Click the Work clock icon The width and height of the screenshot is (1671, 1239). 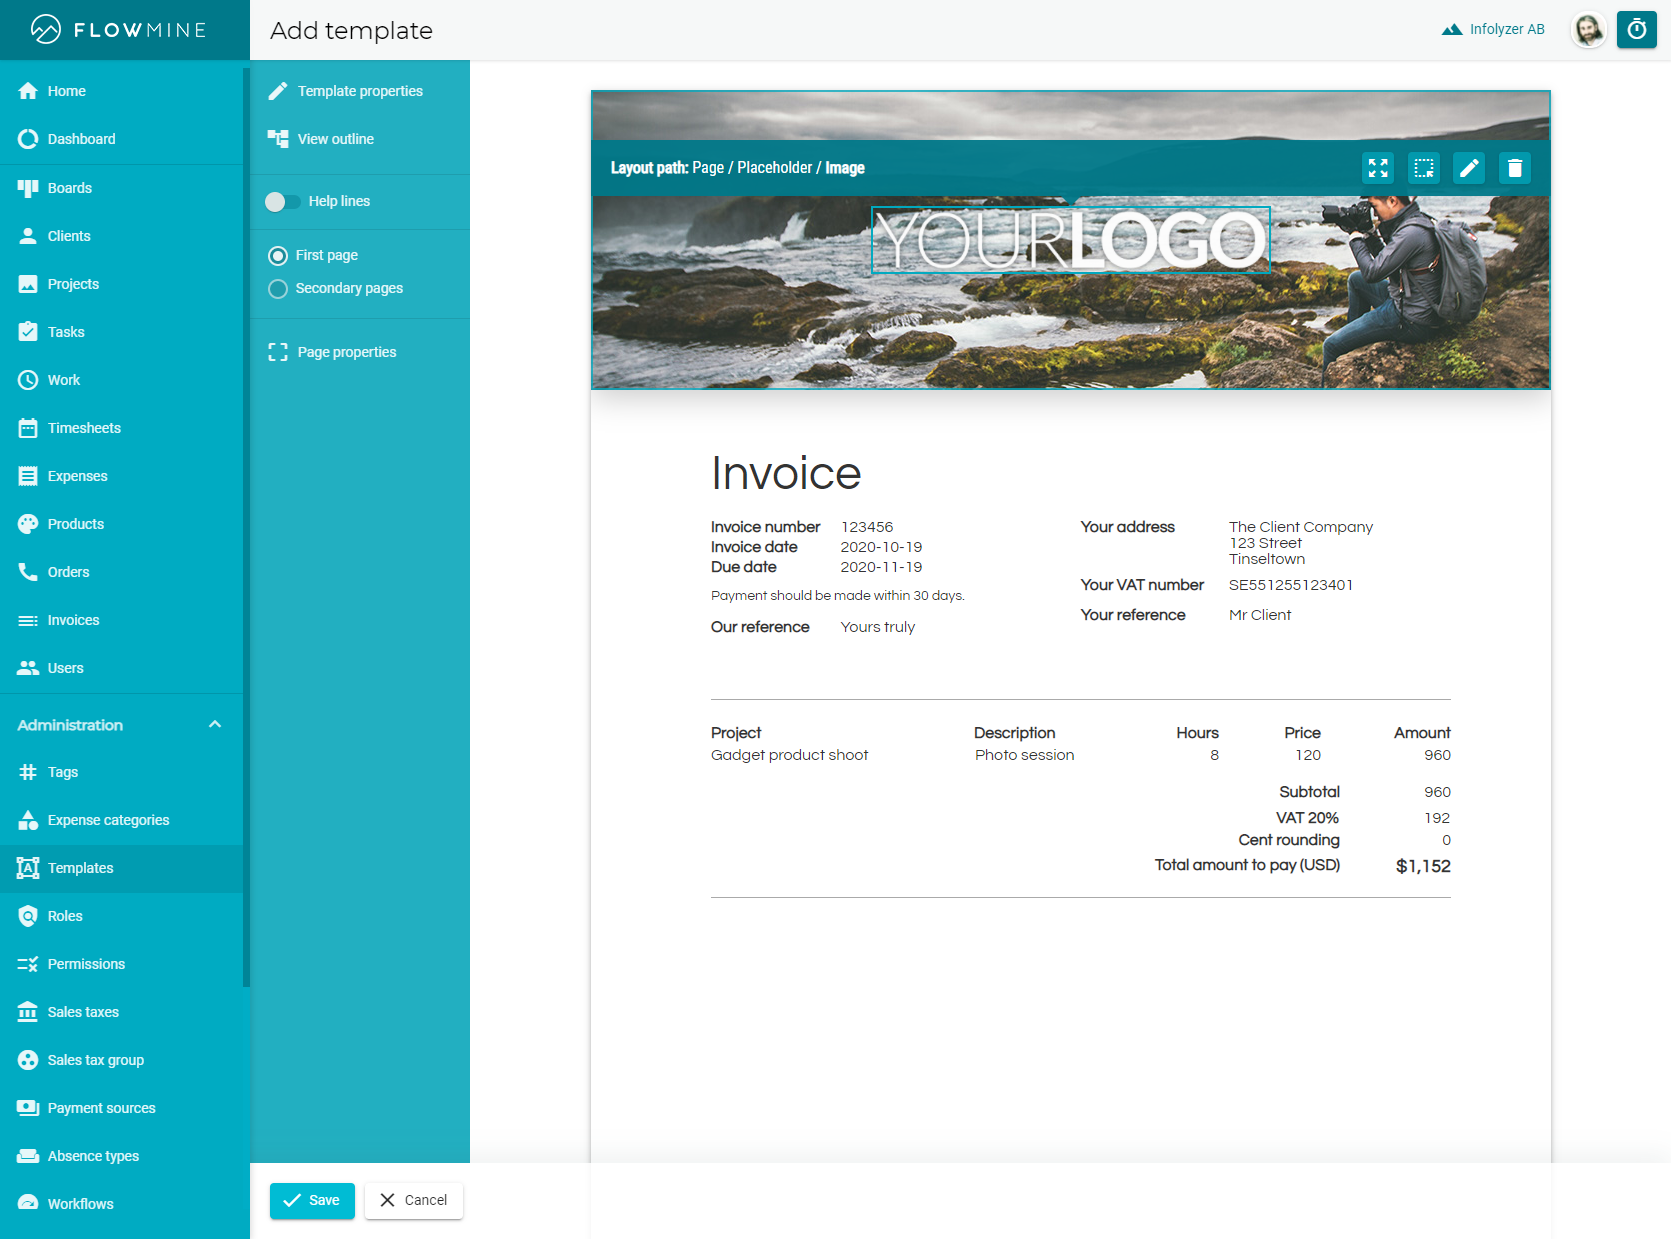pos(28,380)
